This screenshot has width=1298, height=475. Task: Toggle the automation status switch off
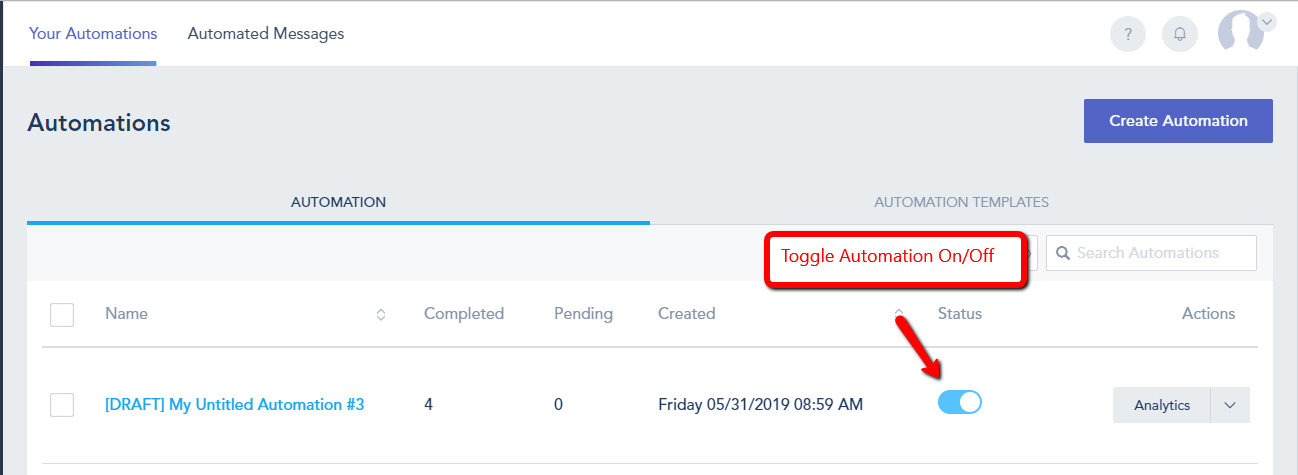coord(960,402)
